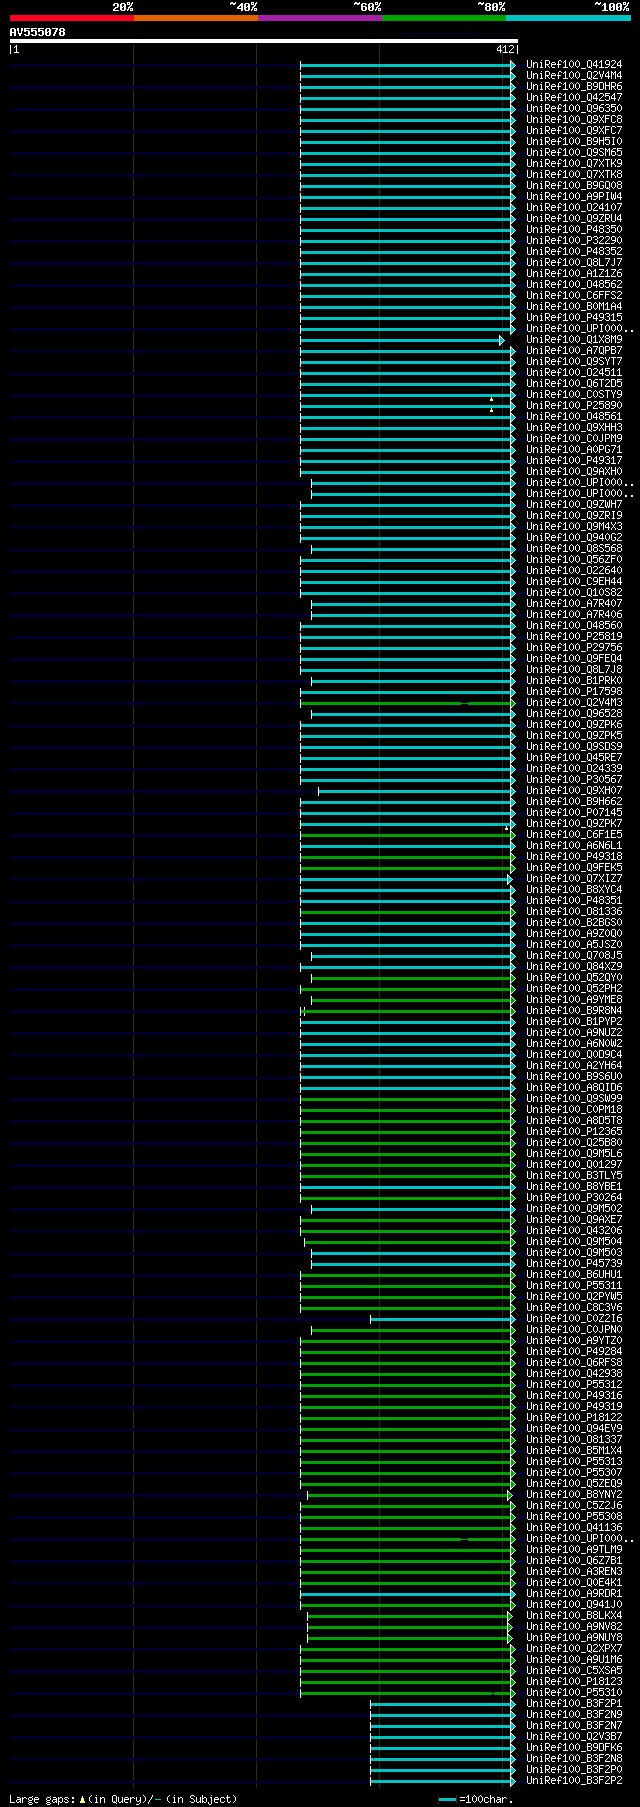Open hit UniRef100_Q96350
Image resolution: width=640 pixels, height=1807 pixels.
tap(574, 109)
